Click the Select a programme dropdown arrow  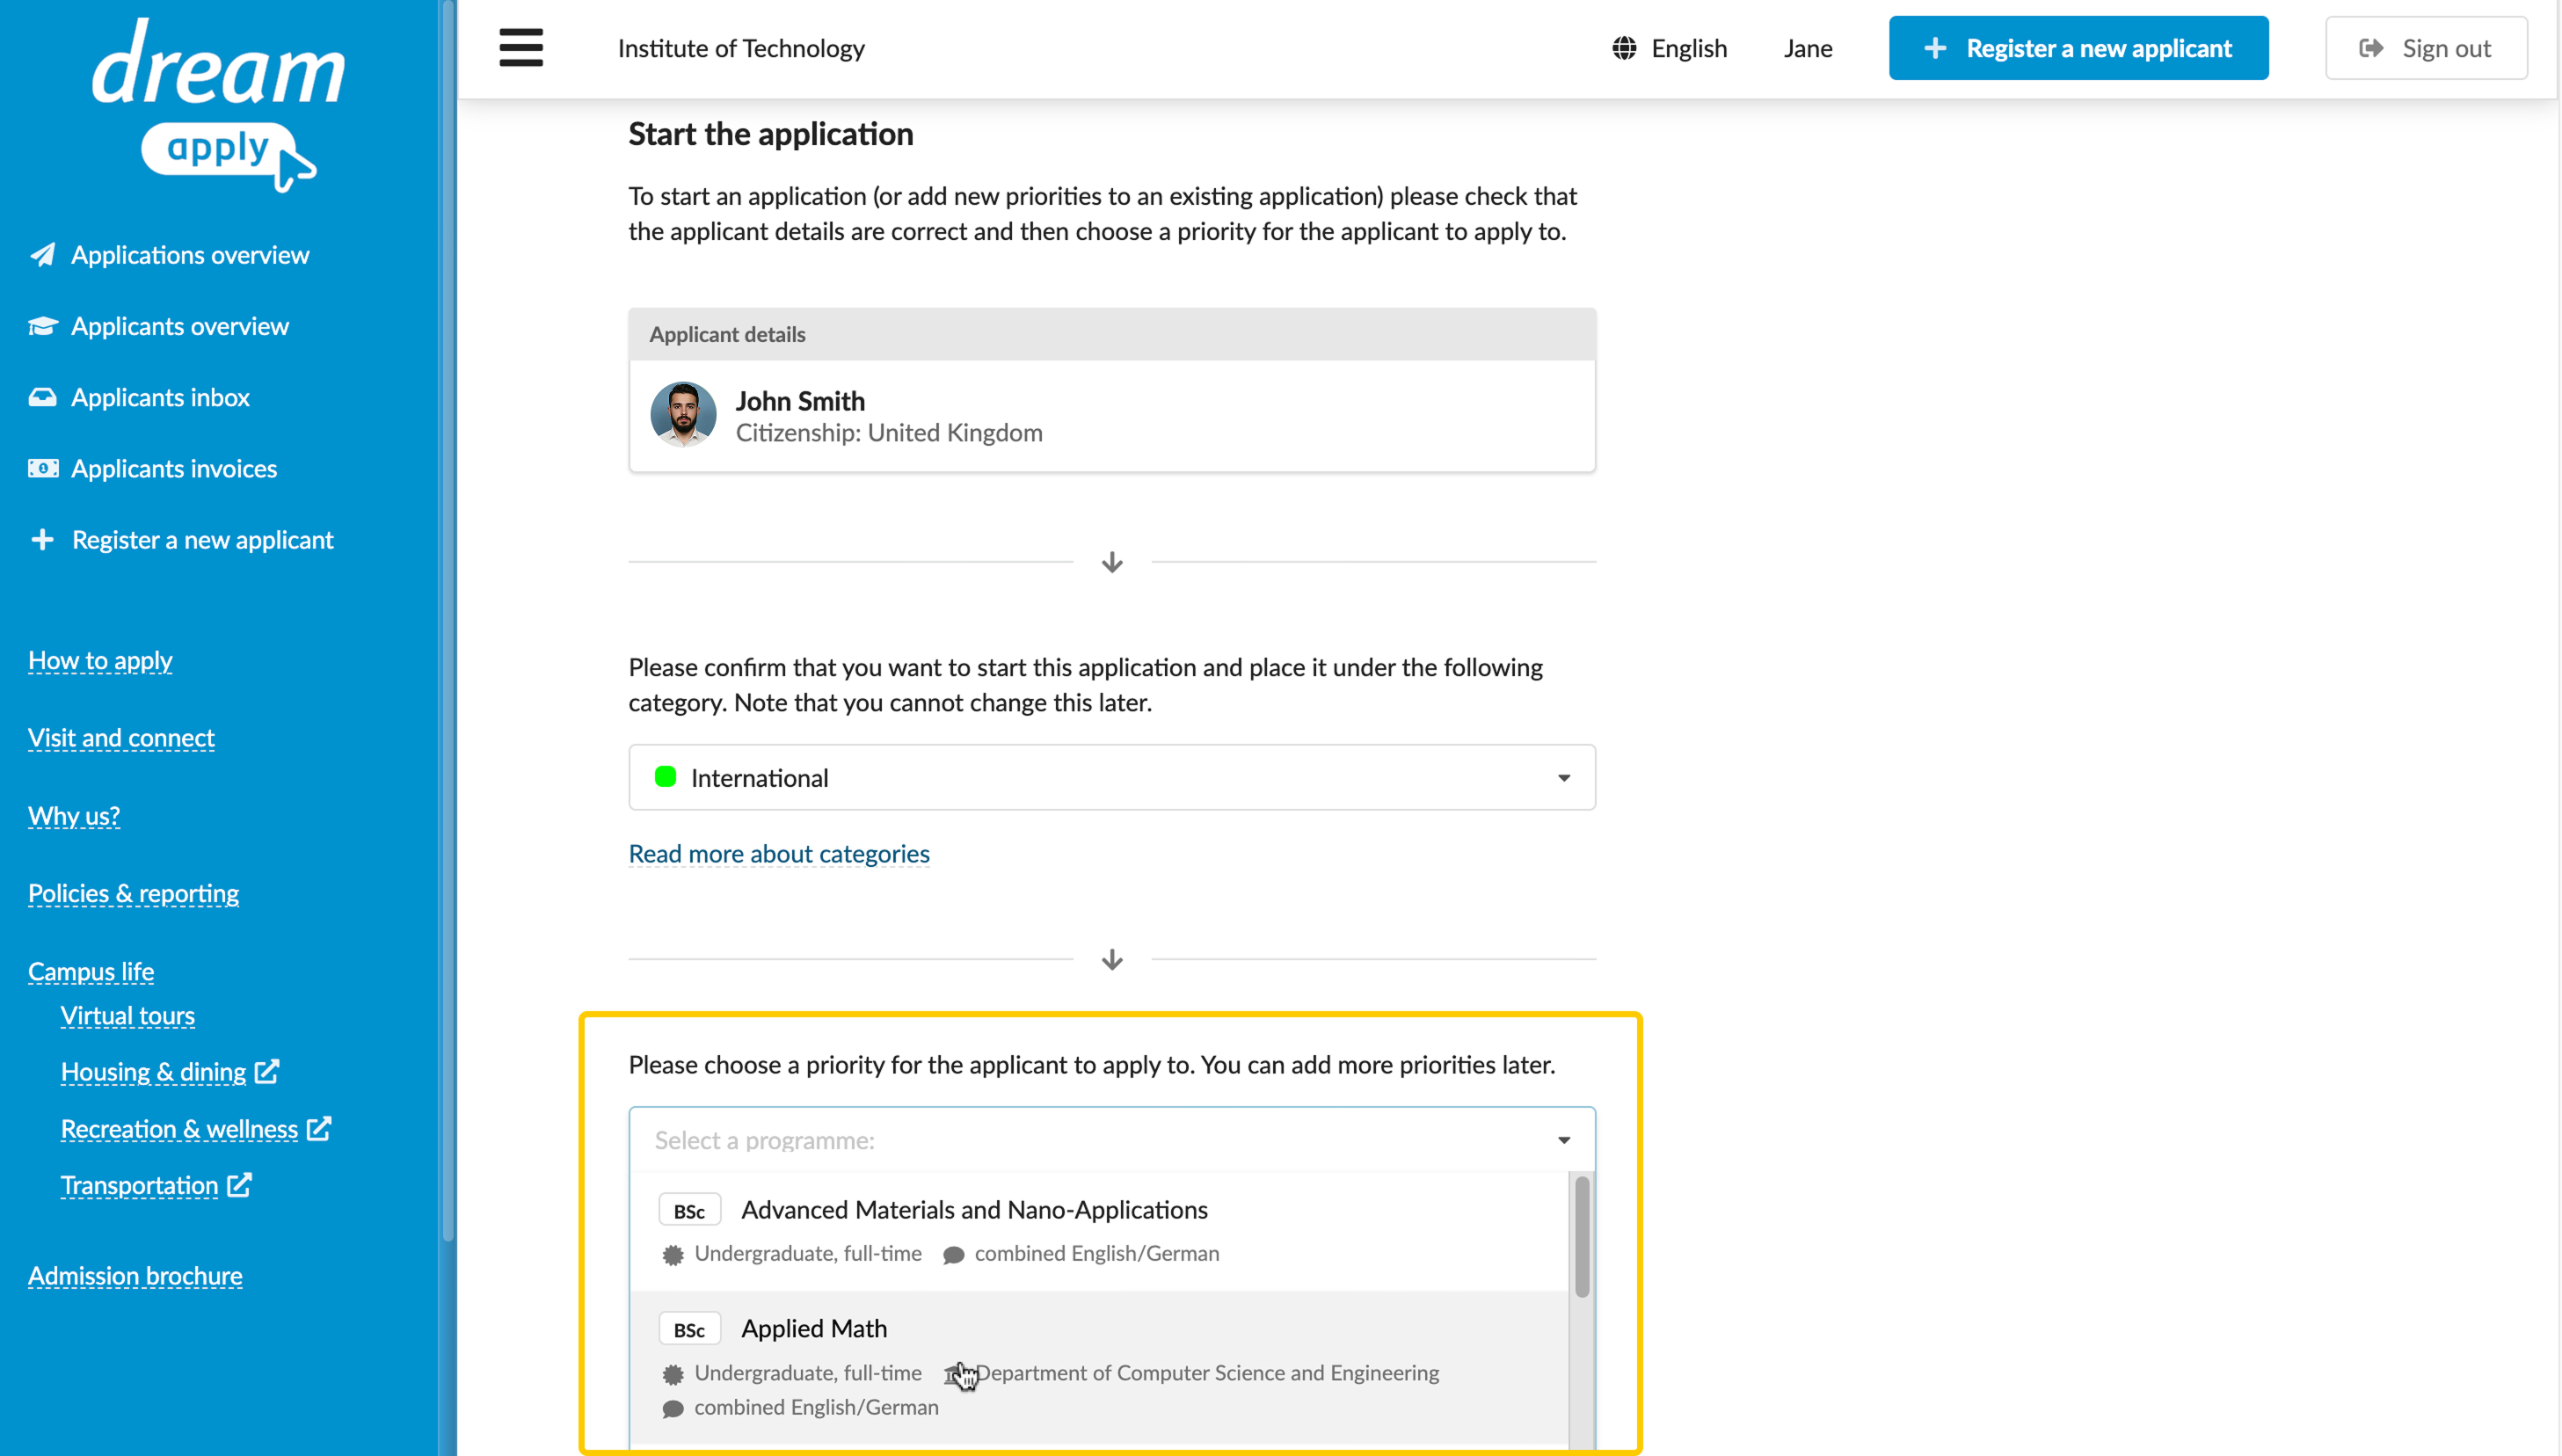(1564, 1140)
